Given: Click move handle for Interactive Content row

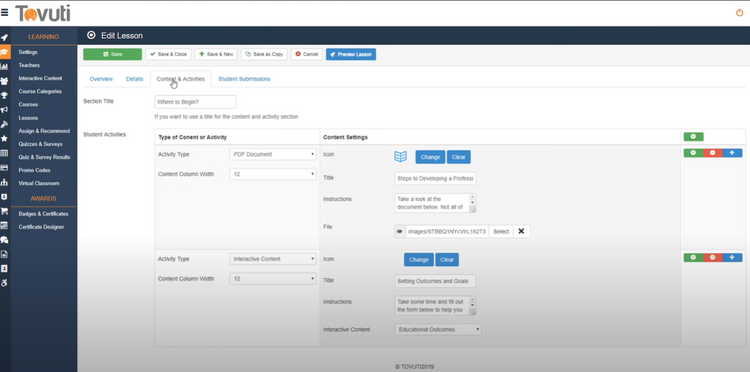Looking at the screenshot, I should (732, 258).
